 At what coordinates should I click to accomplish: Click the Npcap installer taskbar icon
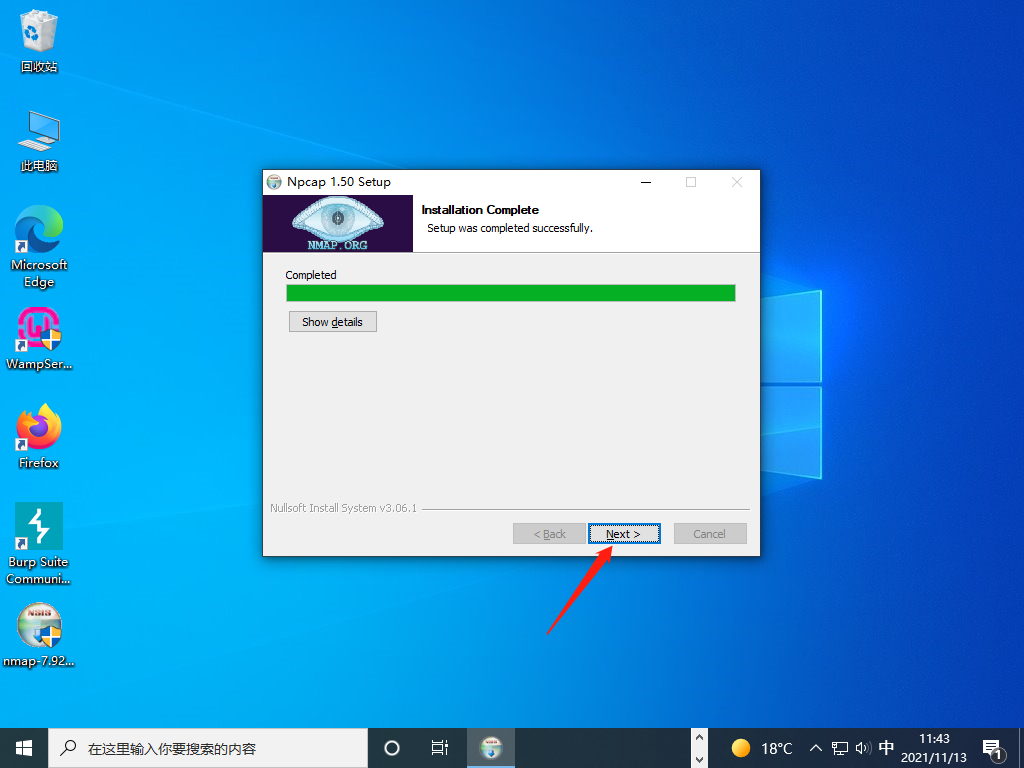491,748
